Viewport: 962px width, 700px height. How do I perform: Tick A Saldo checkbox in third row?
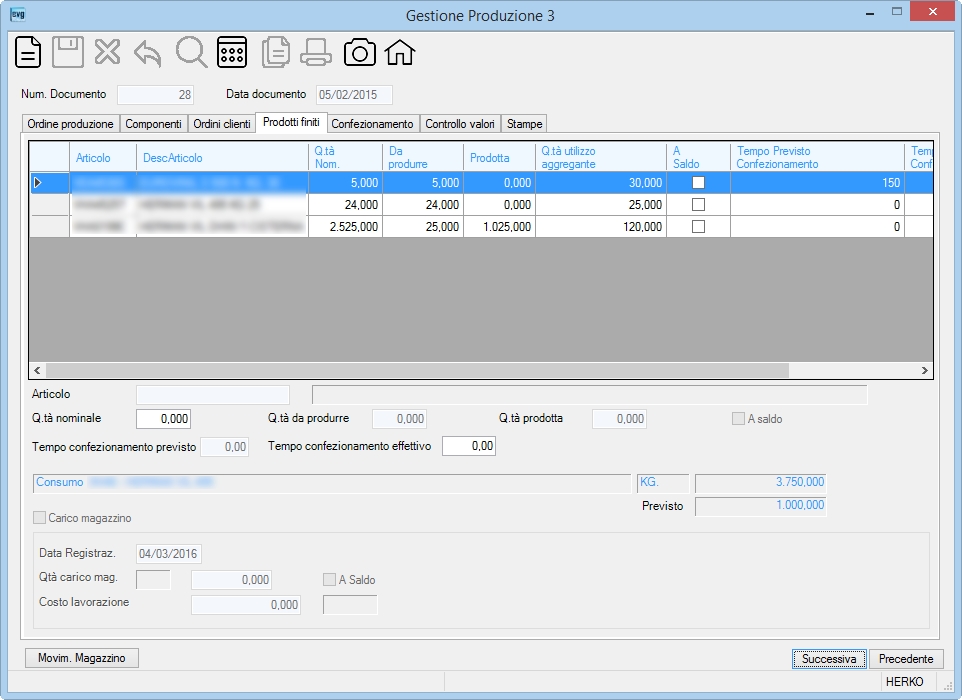(698, 227)
